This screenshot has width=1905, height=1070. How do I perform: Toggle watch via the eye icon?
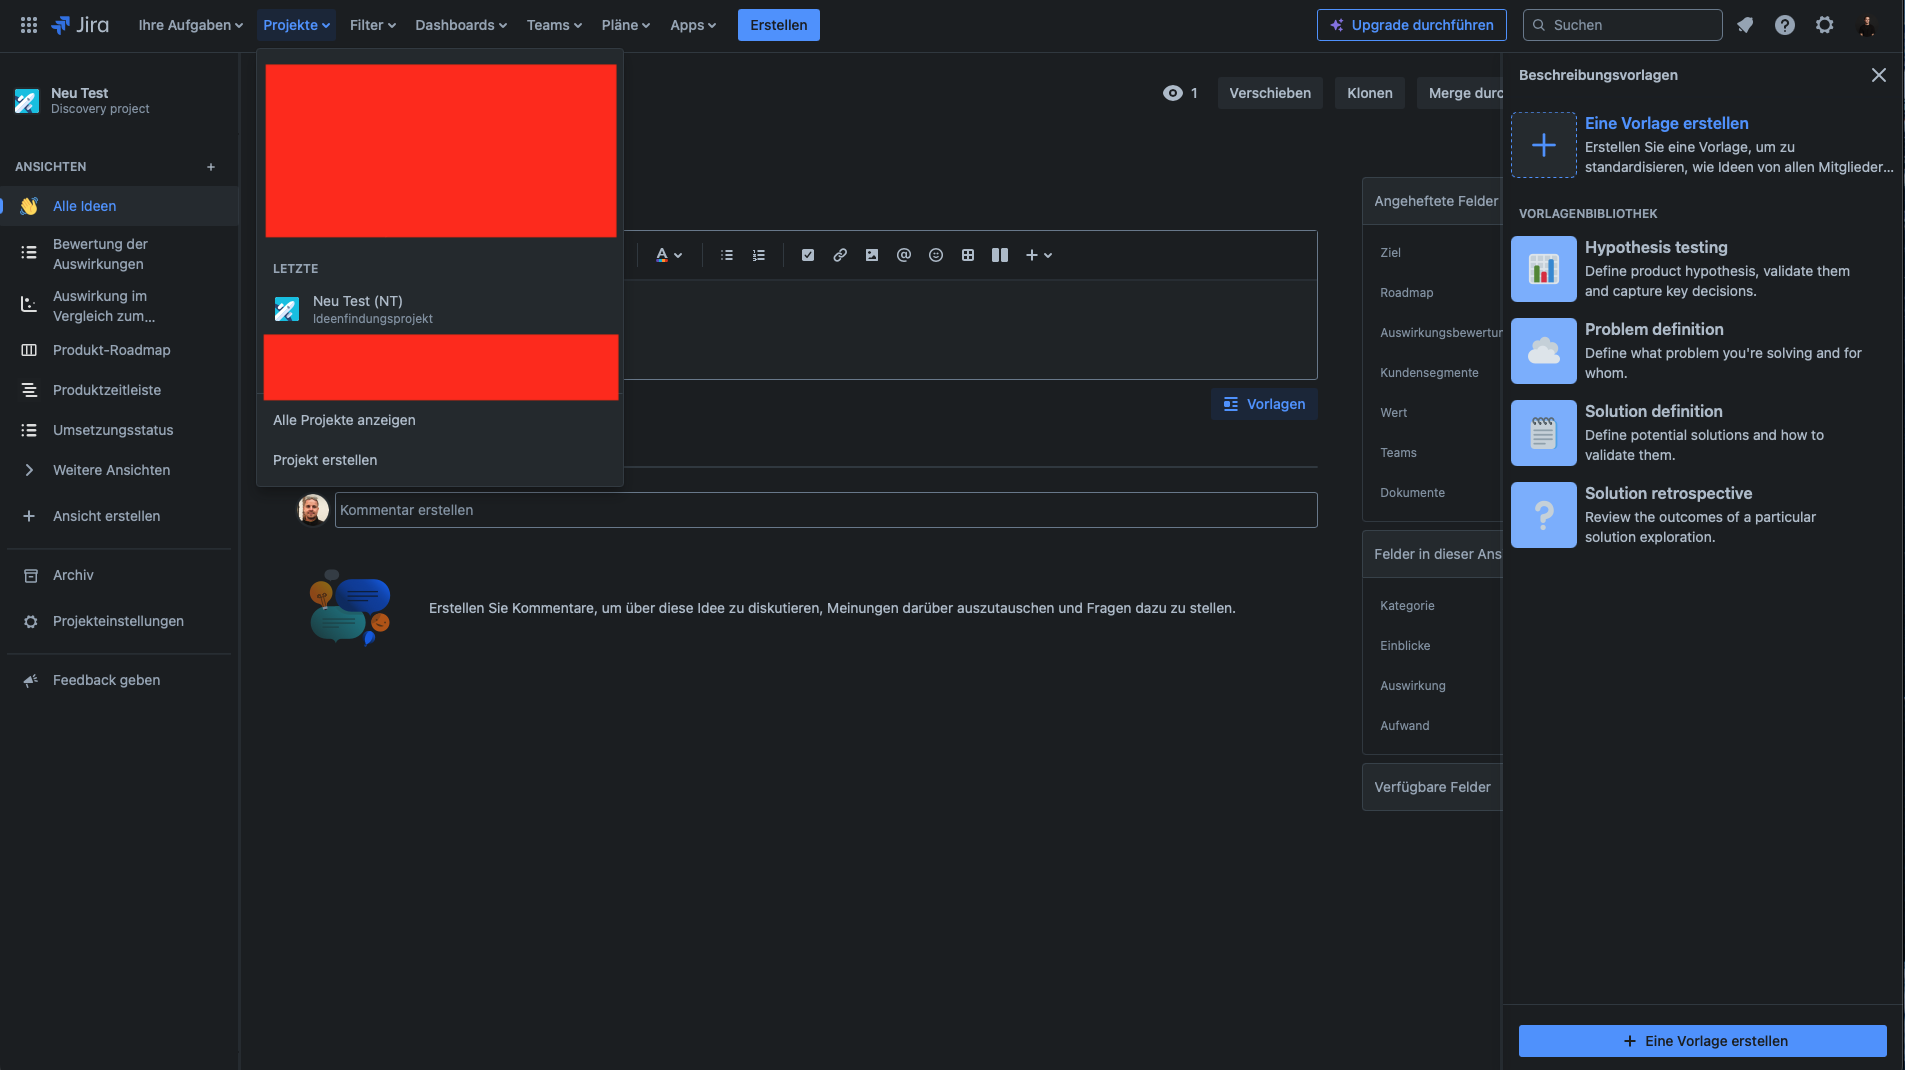(1173, 93)
